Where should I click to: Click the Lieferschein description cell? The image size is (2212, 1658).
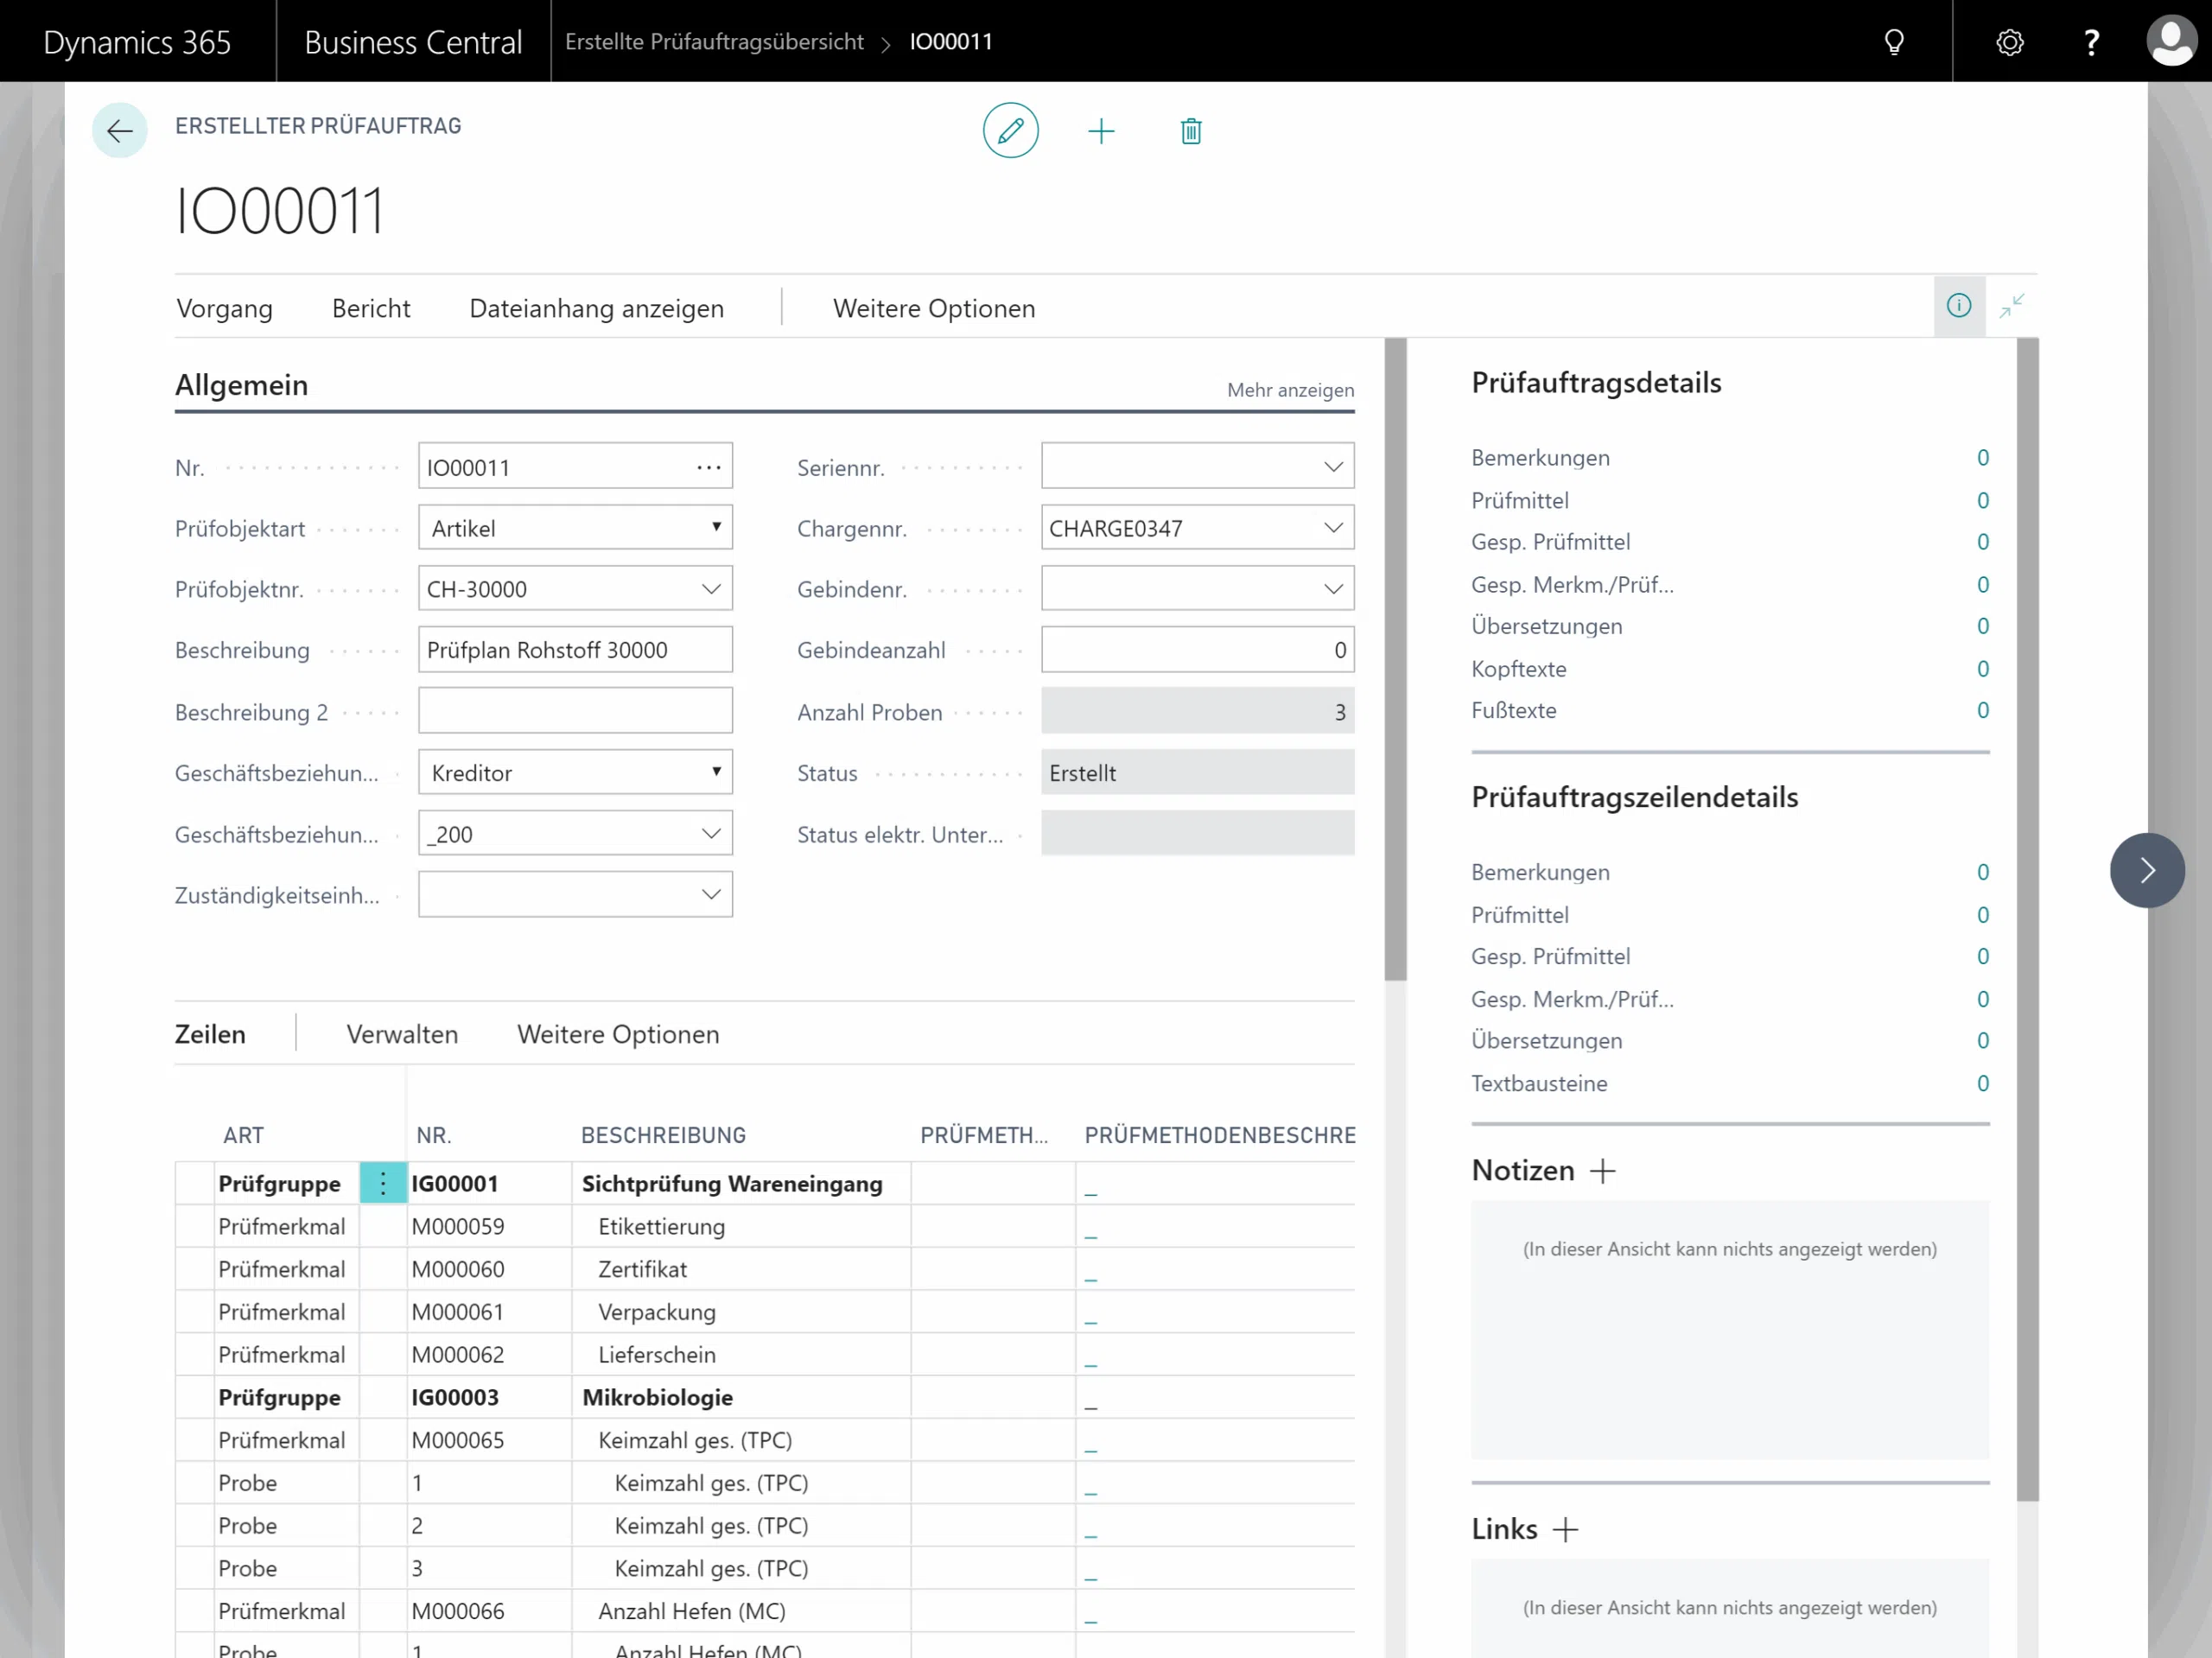tap(741, 1354)
